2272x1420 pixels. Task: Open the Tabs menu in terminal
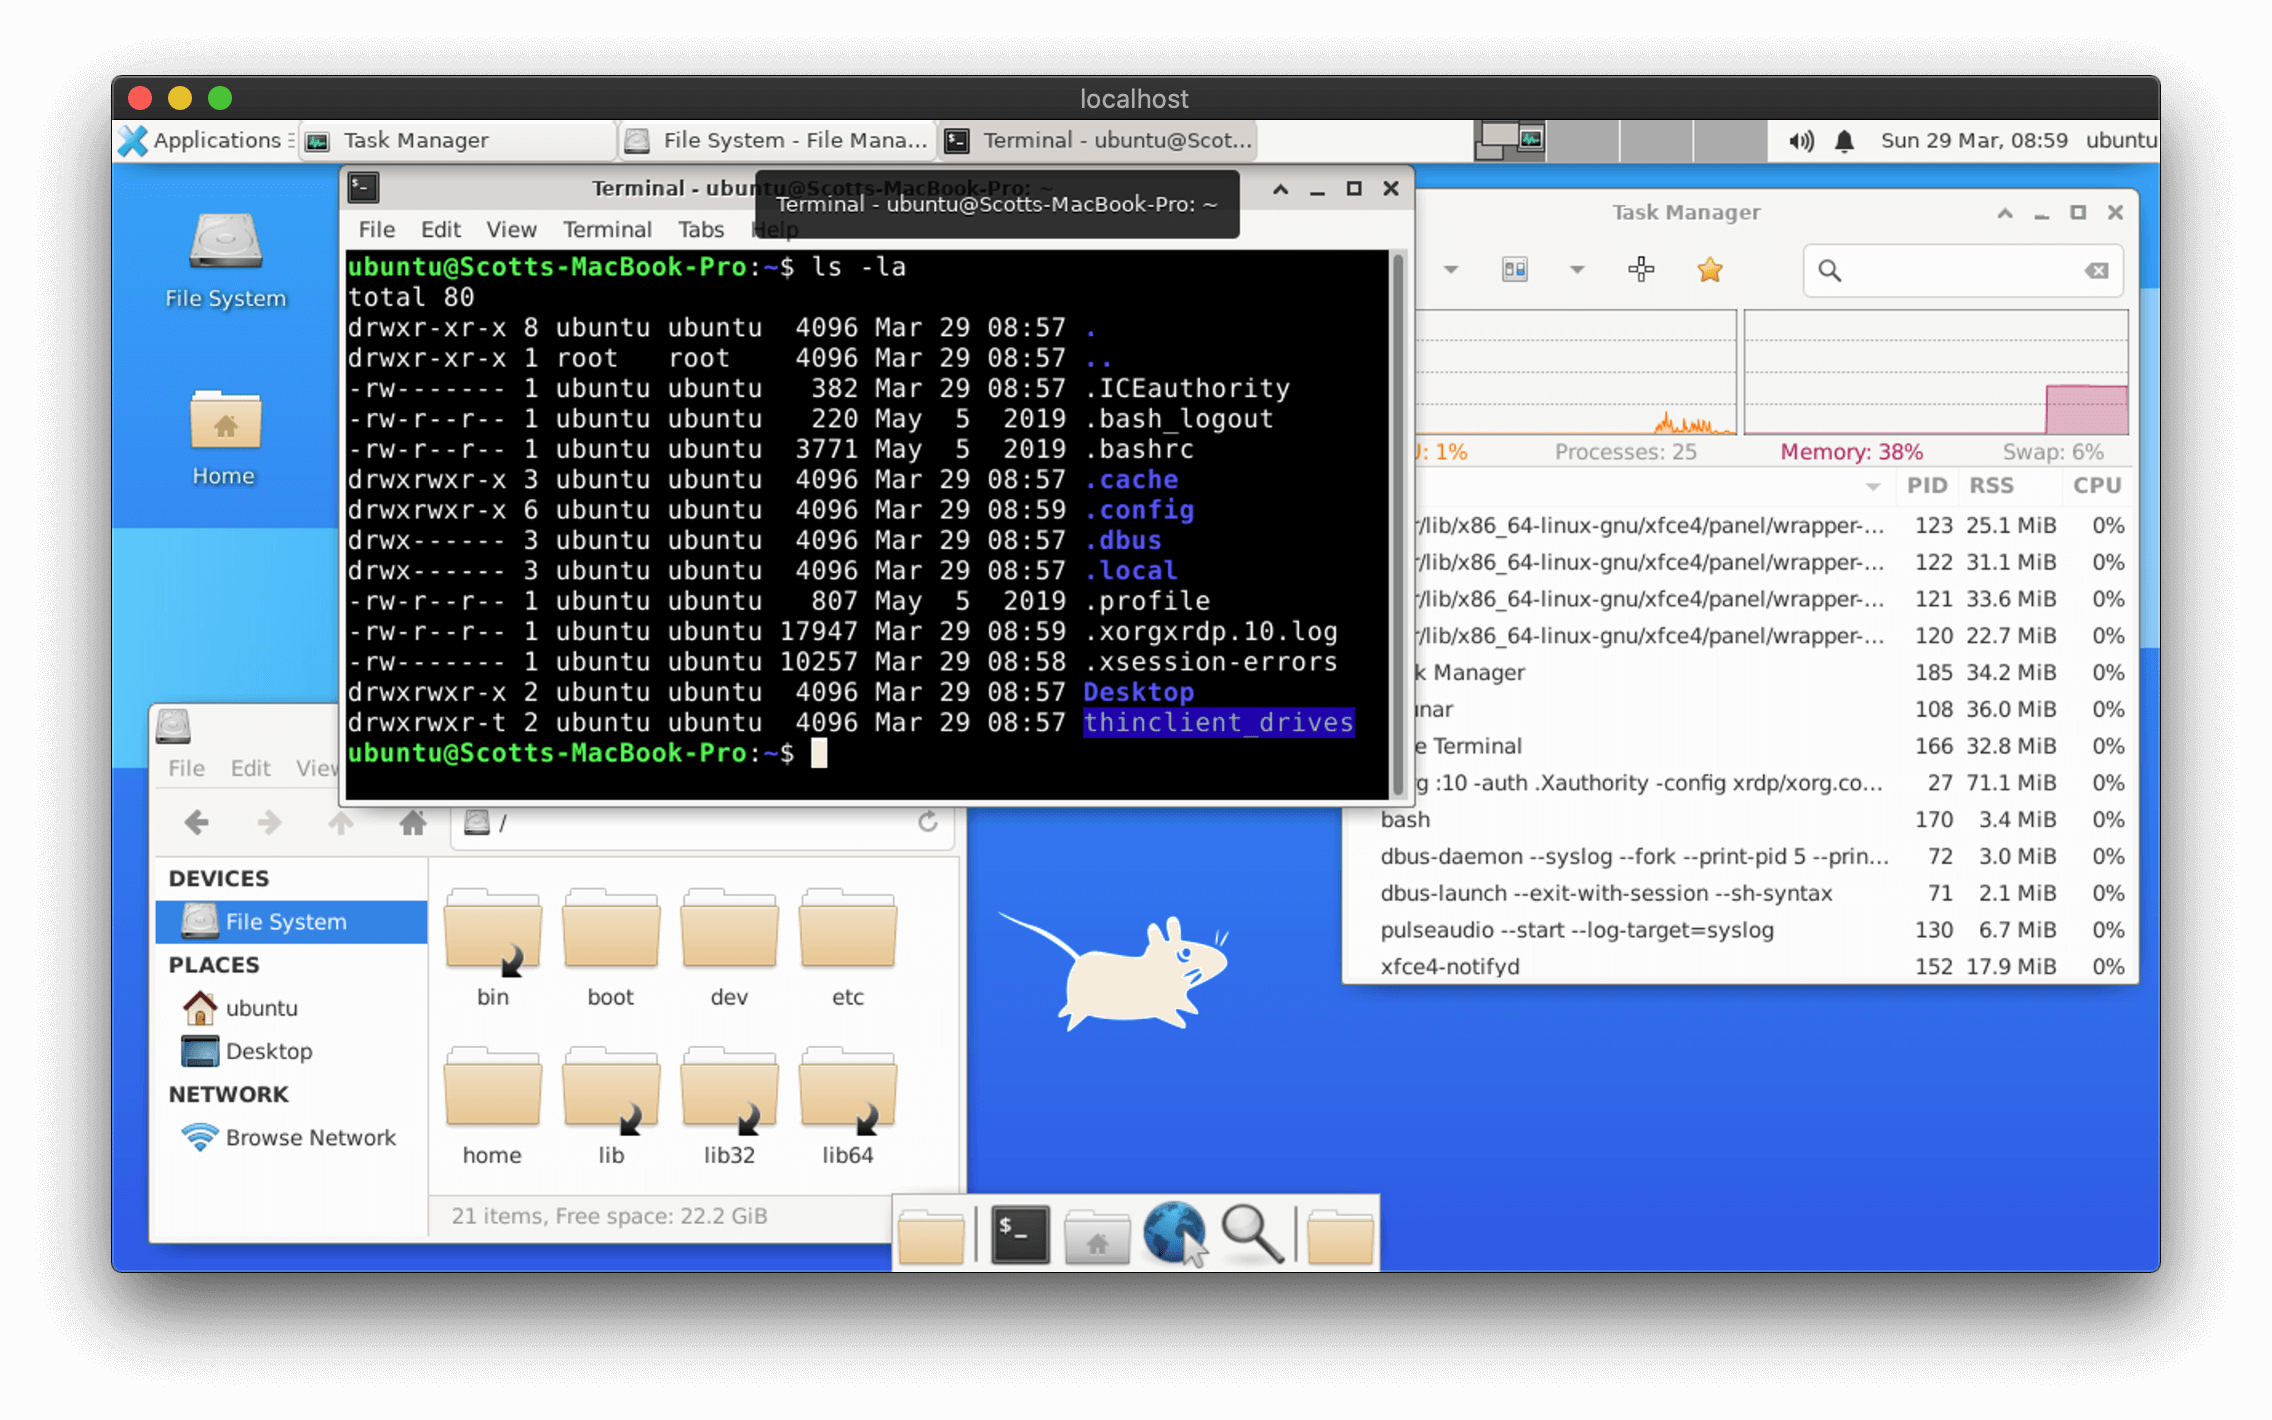pos(700,230)
